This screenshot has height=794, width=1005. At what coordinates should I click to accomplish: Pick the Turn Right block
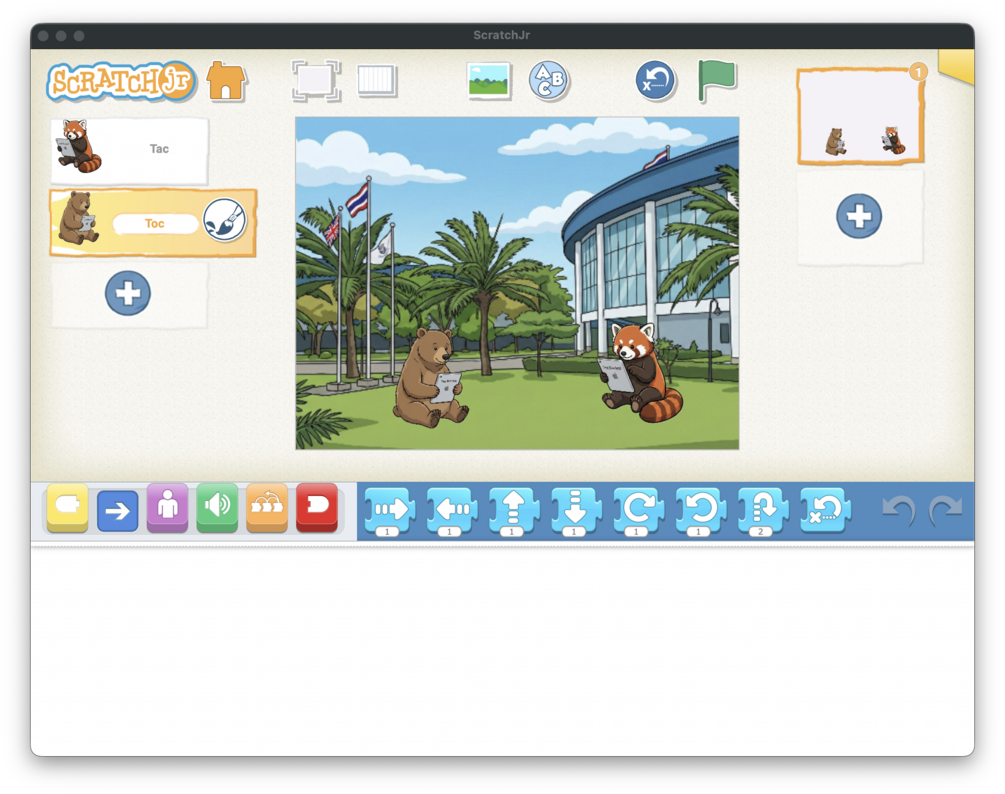coord(638,511)
